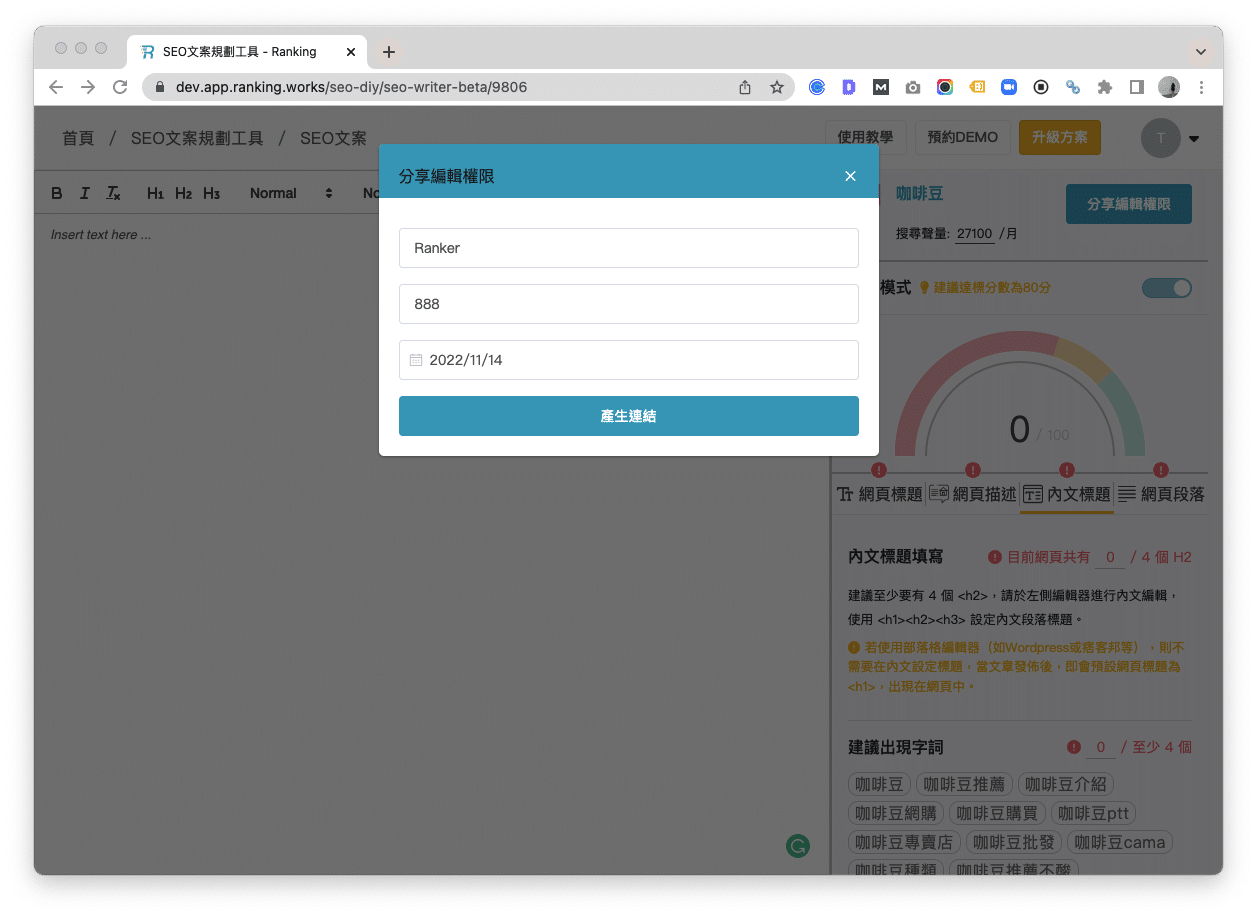Viewport: 1257px width, 917px height.
Task: Toggle italic formatting in the editor
Action: [85, 193]
